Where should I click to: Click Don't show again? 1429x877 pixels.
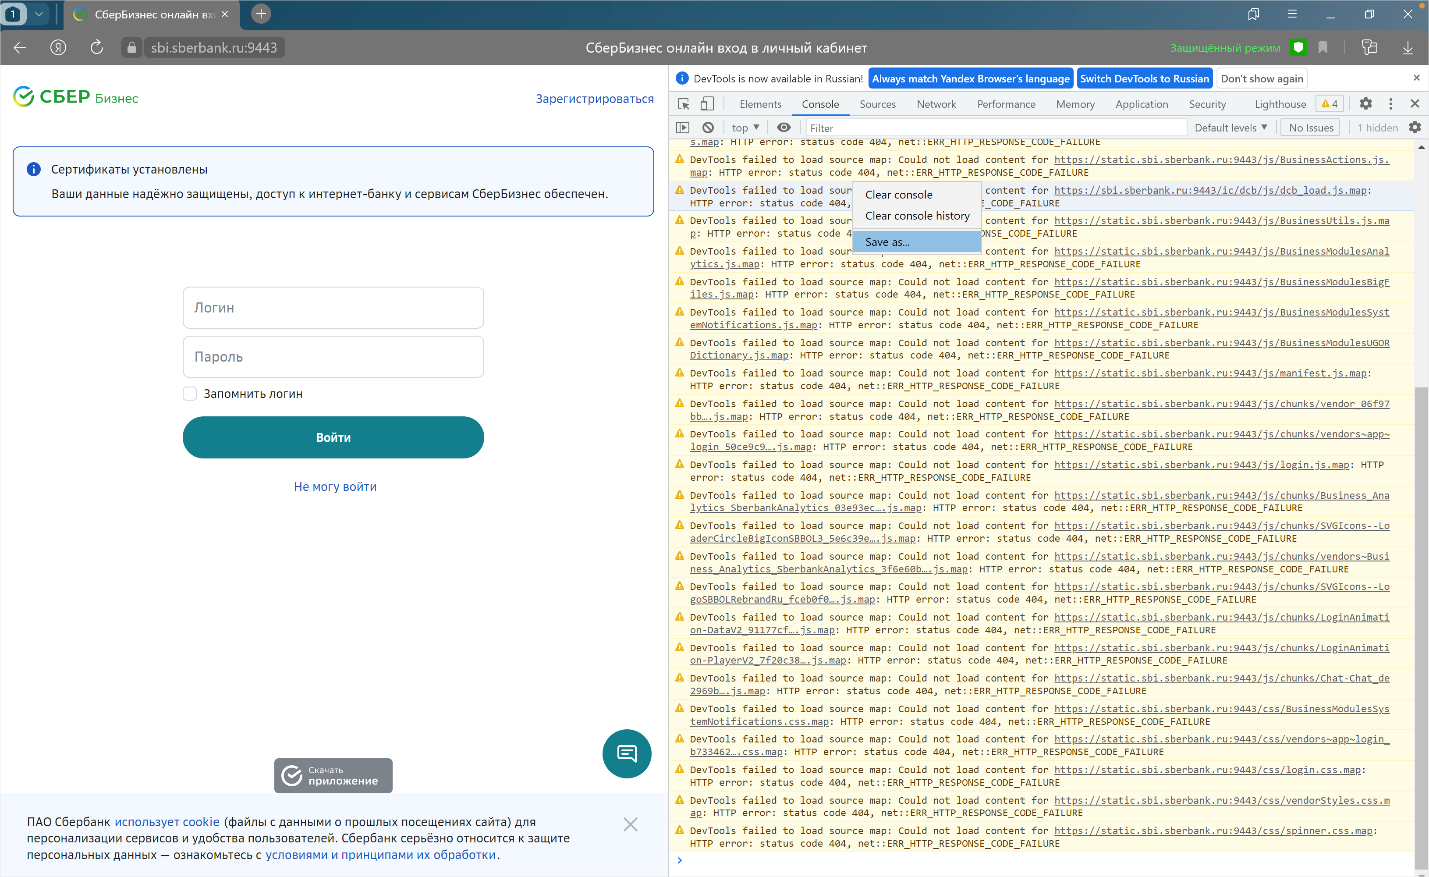(x=1262, y=78)
